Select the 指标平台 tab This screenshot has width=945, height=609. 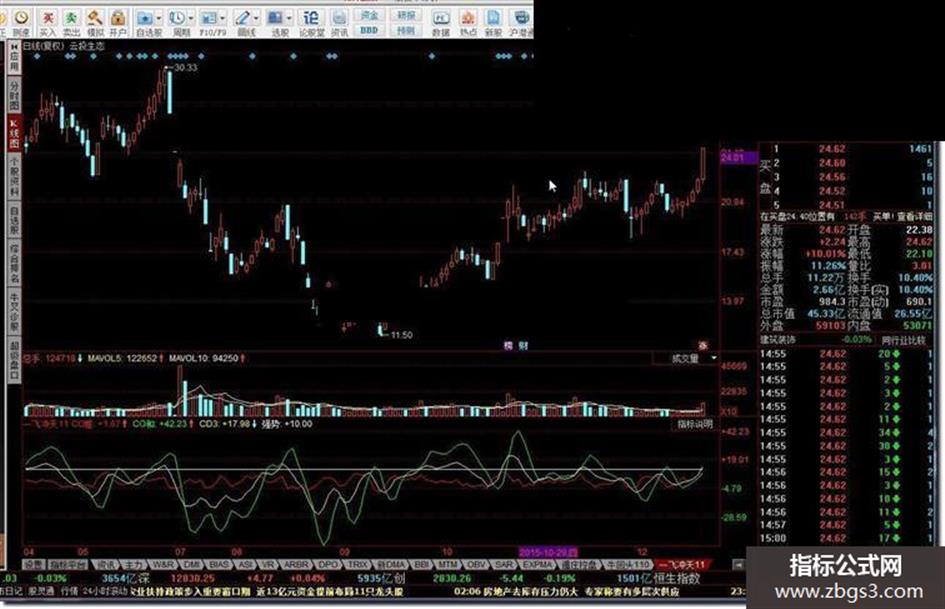point(68,565)
